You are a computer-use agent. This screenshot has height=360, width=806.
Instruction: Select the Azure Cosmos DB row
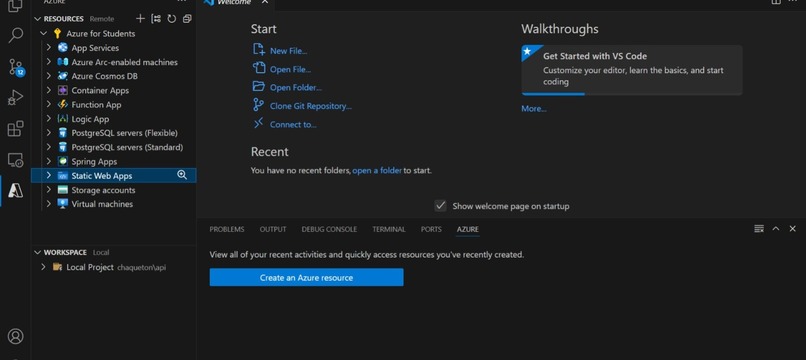pyautogui.click(x=114, y=76)
